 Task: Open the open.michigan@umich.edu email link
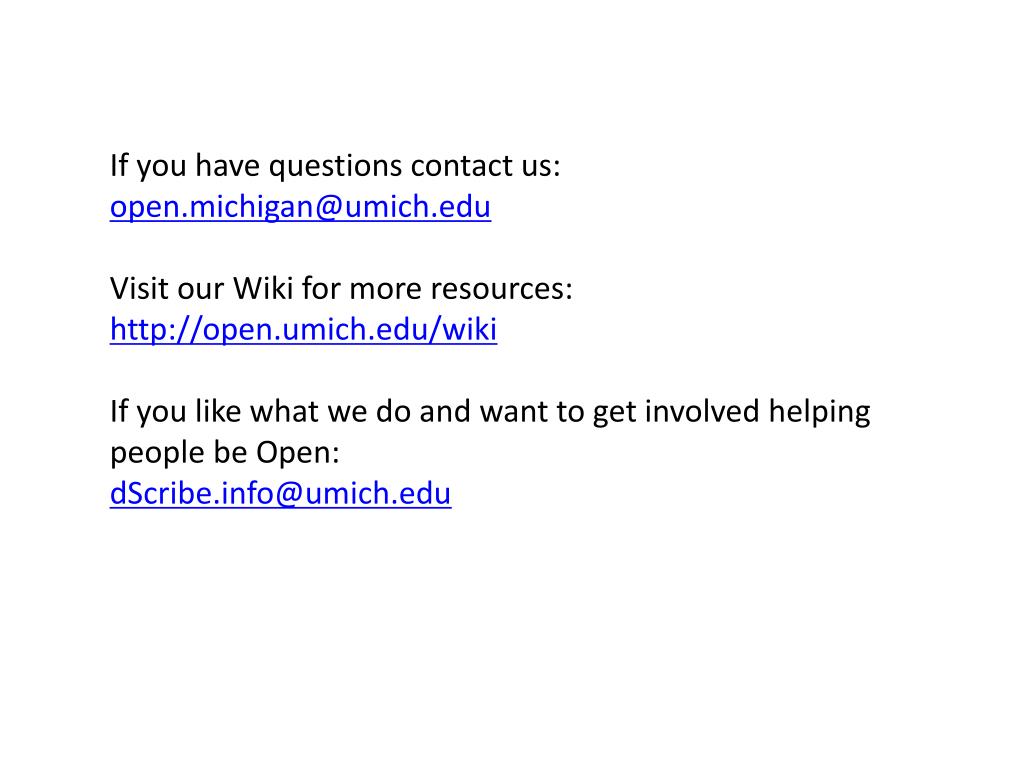tap(300, 207)
